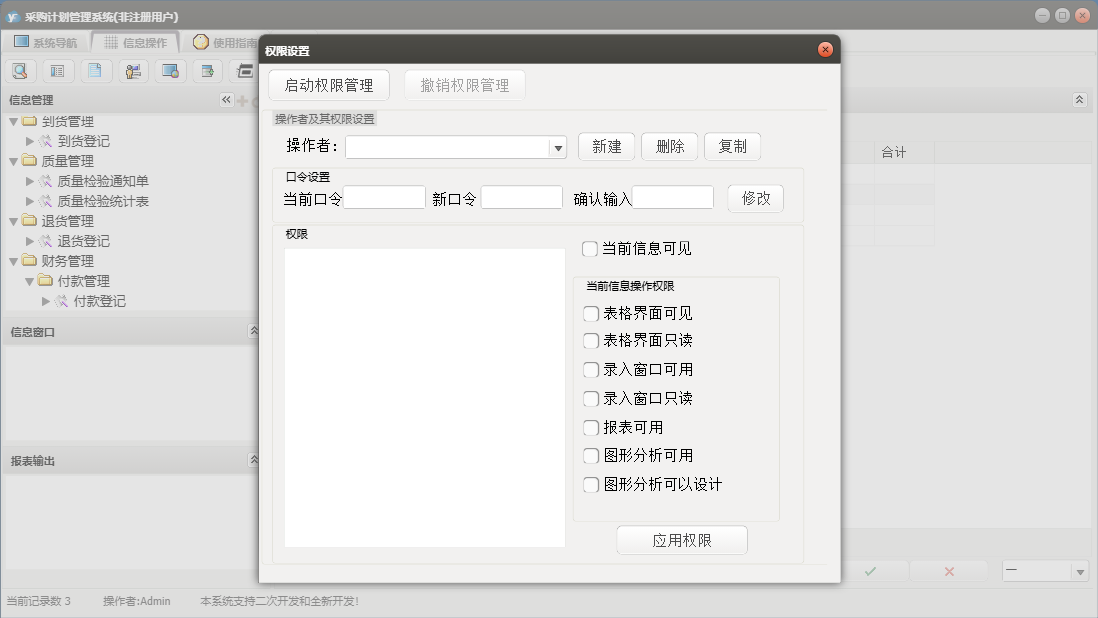Viewport: 1098px width, 618px height.
Task: Click the 合计 column header in main table
Action: click(903, 153)
